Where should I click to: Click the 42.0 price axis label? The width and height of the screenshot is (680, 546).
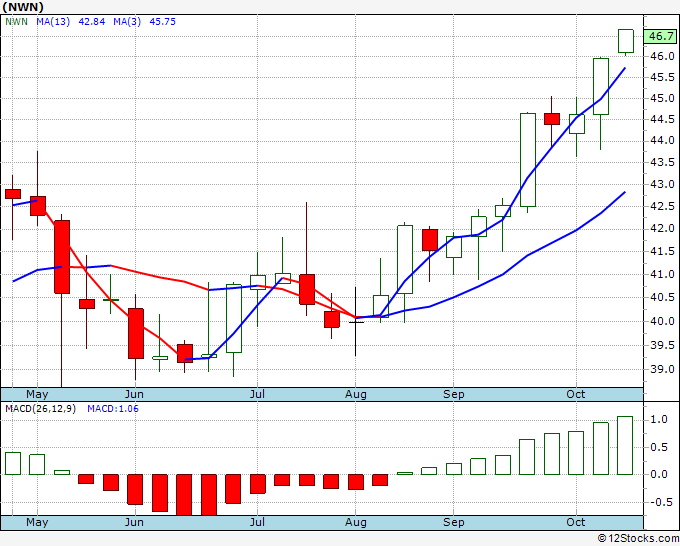coord(662,229)
